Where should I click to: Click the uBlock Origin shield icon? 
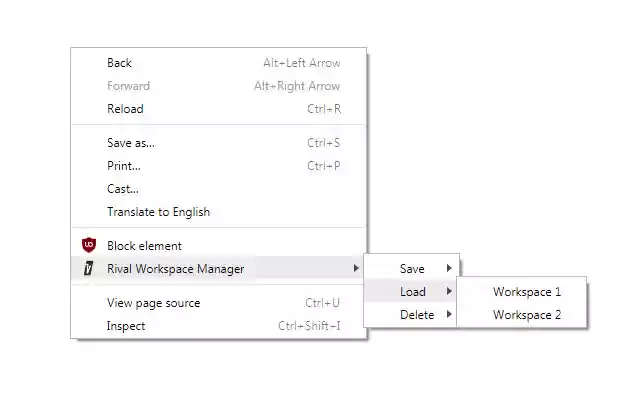89,245
